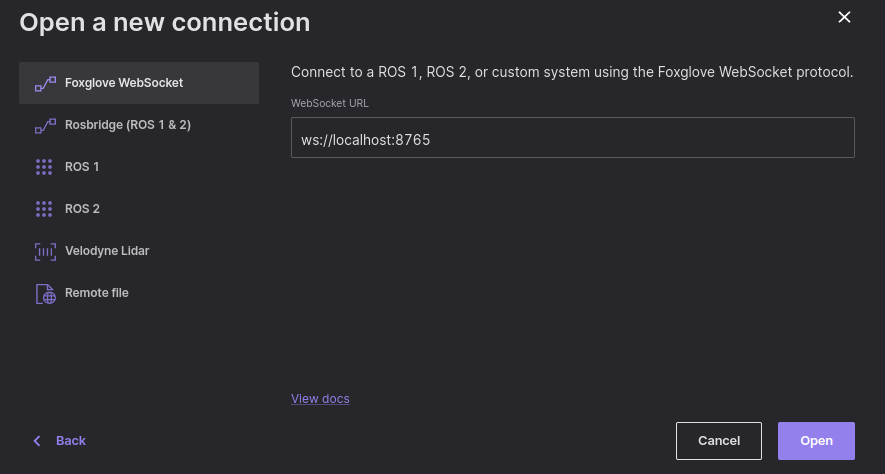
Task: Pick Velodyne Lidar as data source
Action: pyautogui.click(x=107, y=251)
